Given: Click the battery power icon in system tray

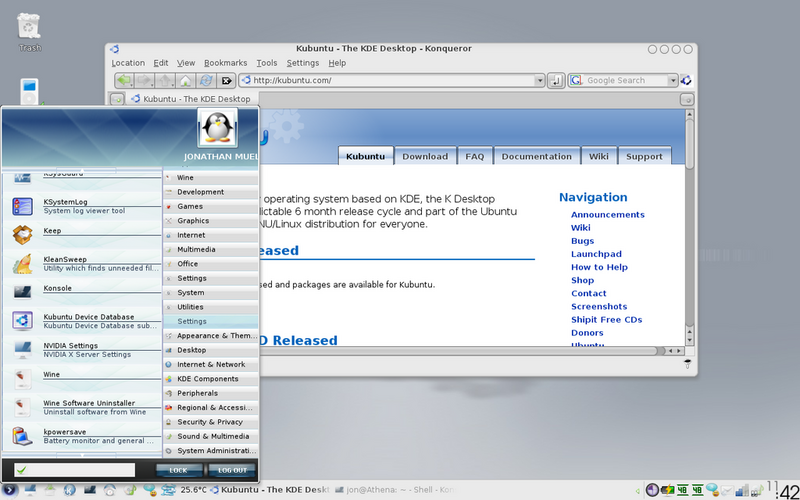Looking at the screenshot, I should pos(666,490).
